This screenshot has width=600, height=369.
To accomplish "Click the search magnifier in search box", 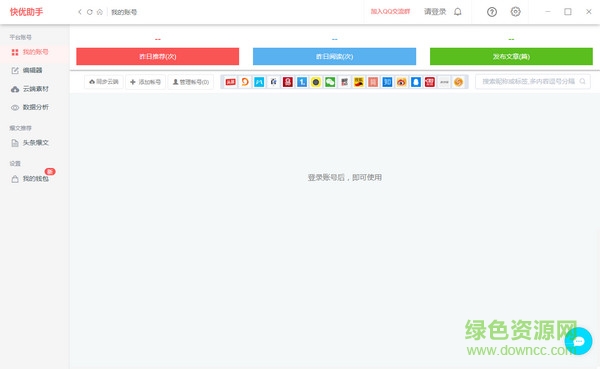I will coord(582,81).
